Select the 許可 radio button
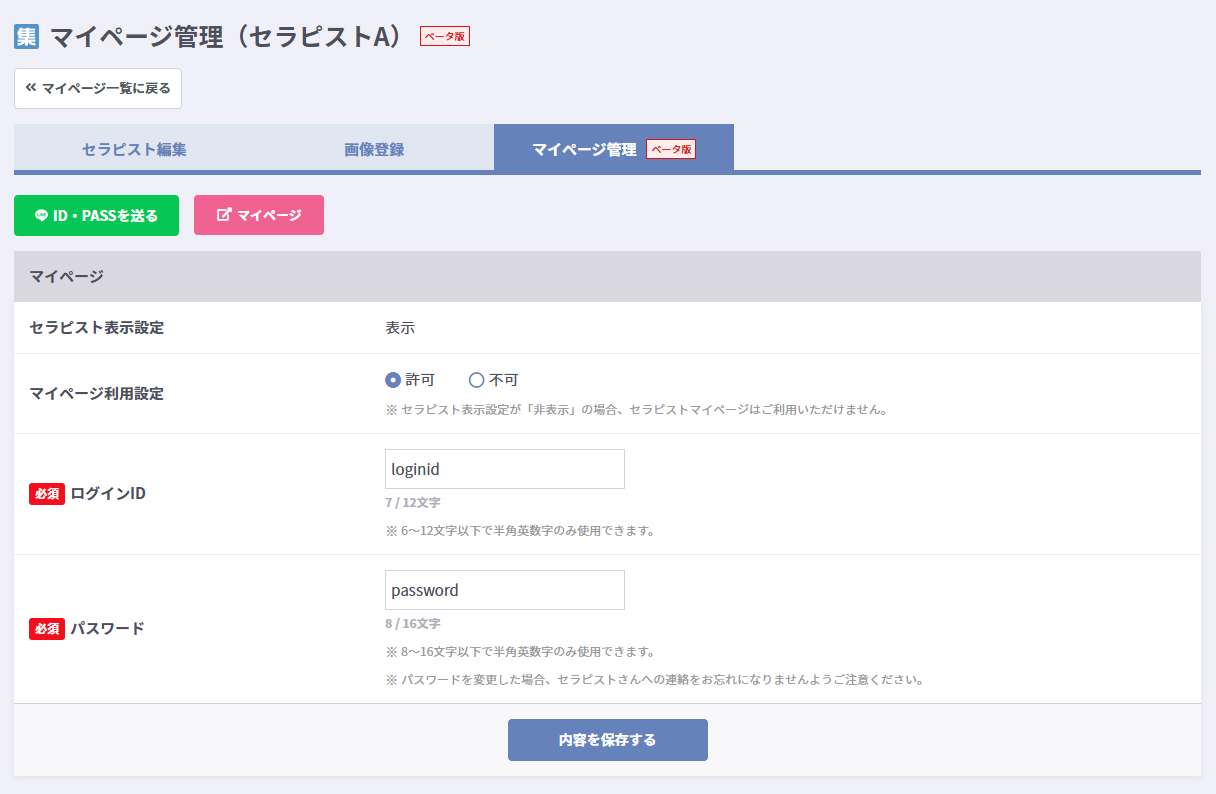The image size is (1216, 794). point(393,380)
